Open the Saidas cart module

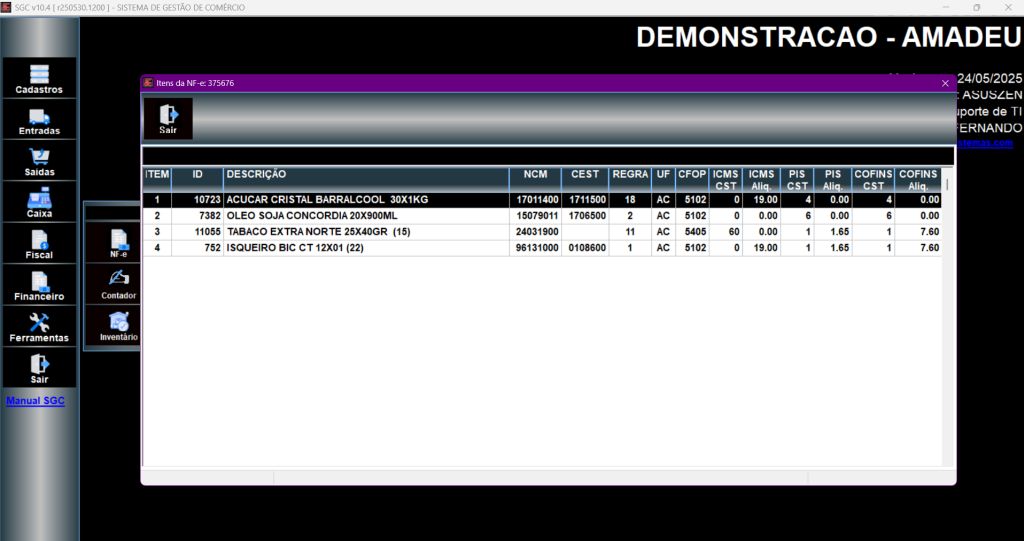(x=39, y=161)
